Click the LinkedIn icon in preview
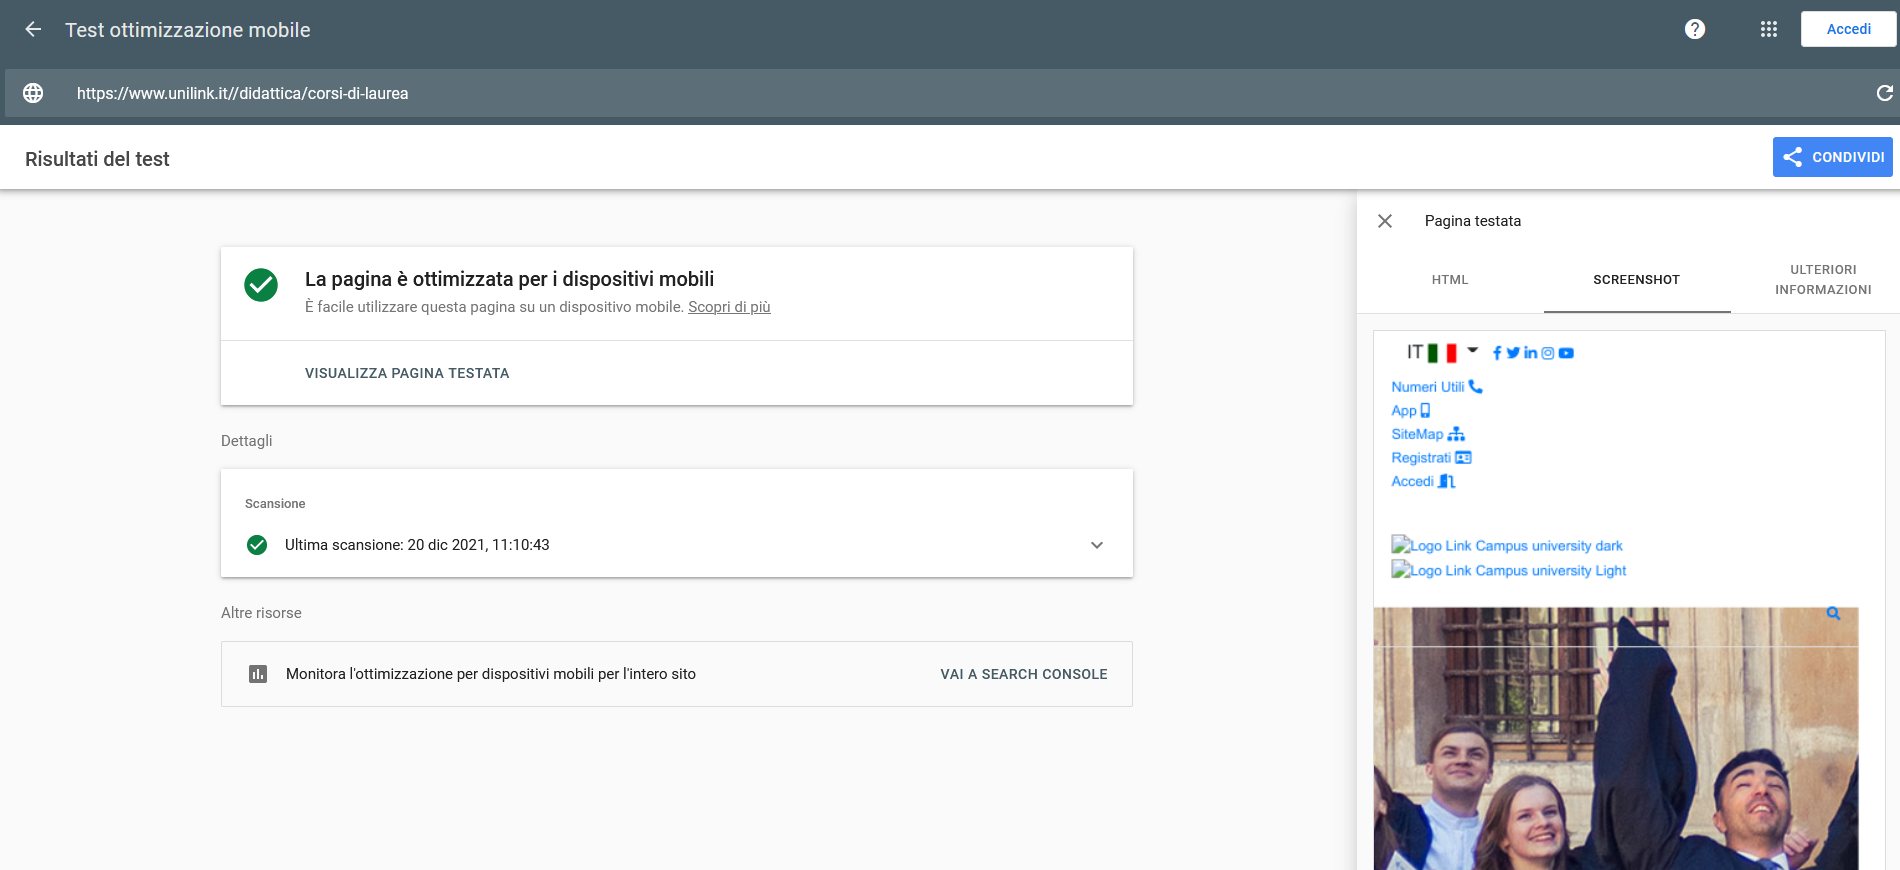Screen dimensions: 1900x870 point(1530,353)
